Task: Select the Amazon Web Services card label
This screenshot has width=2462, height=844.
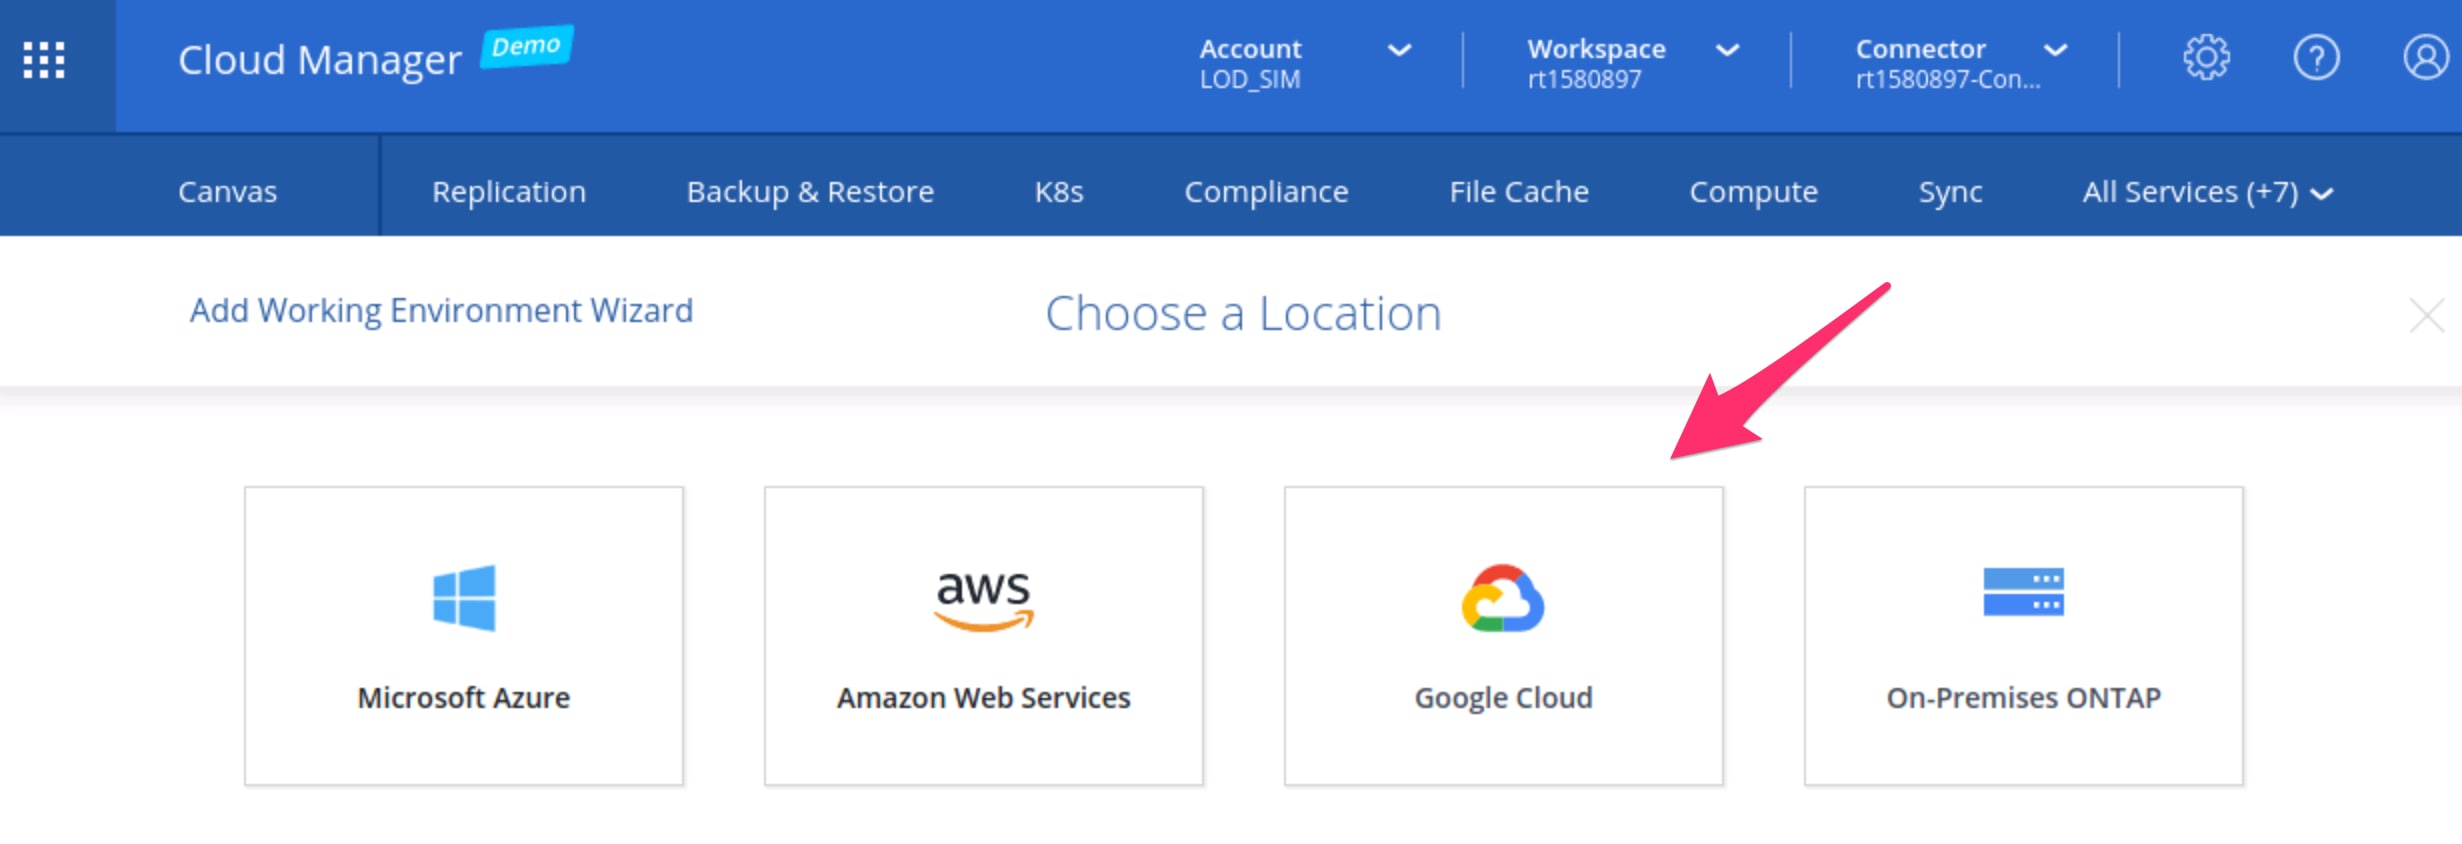Action: pos(983,697)
